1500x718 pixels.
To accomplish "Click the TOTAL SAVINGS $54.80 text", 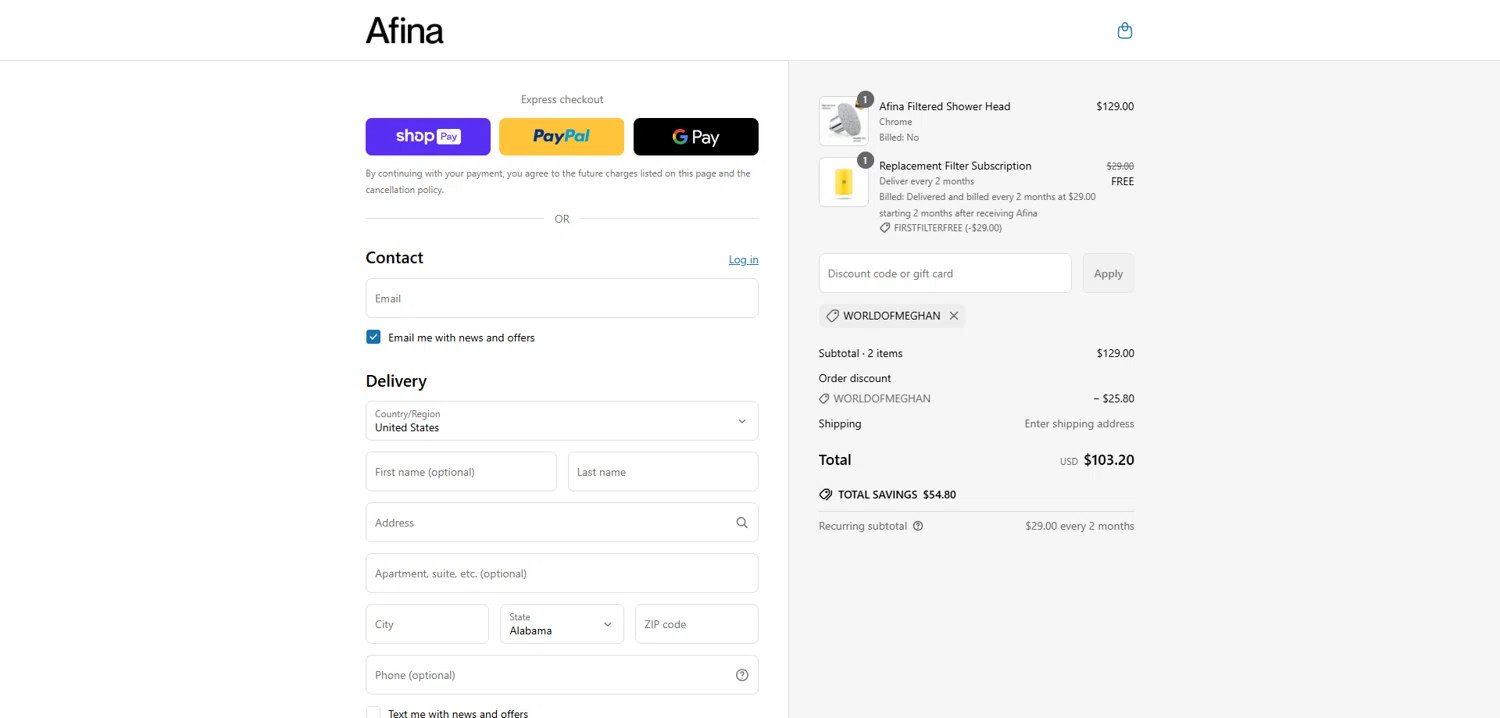I will click(897, 495).
